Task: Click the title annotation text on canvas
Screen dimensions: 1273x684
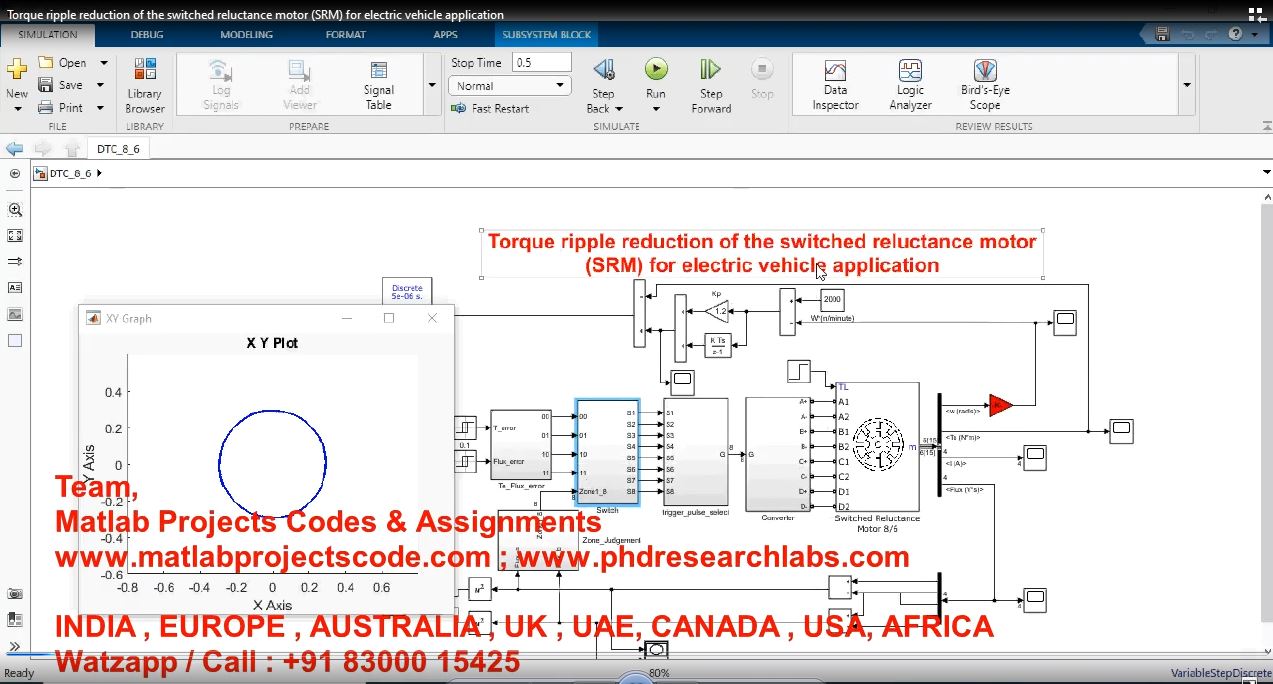Action: click(762, 253)
